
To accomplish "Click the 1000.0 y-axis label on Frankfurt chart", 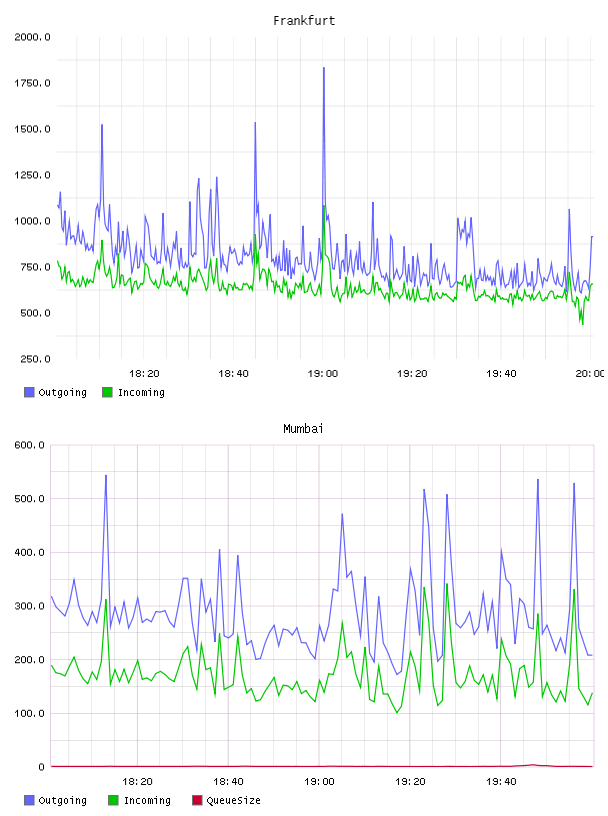I will click(x=32, y=221).
